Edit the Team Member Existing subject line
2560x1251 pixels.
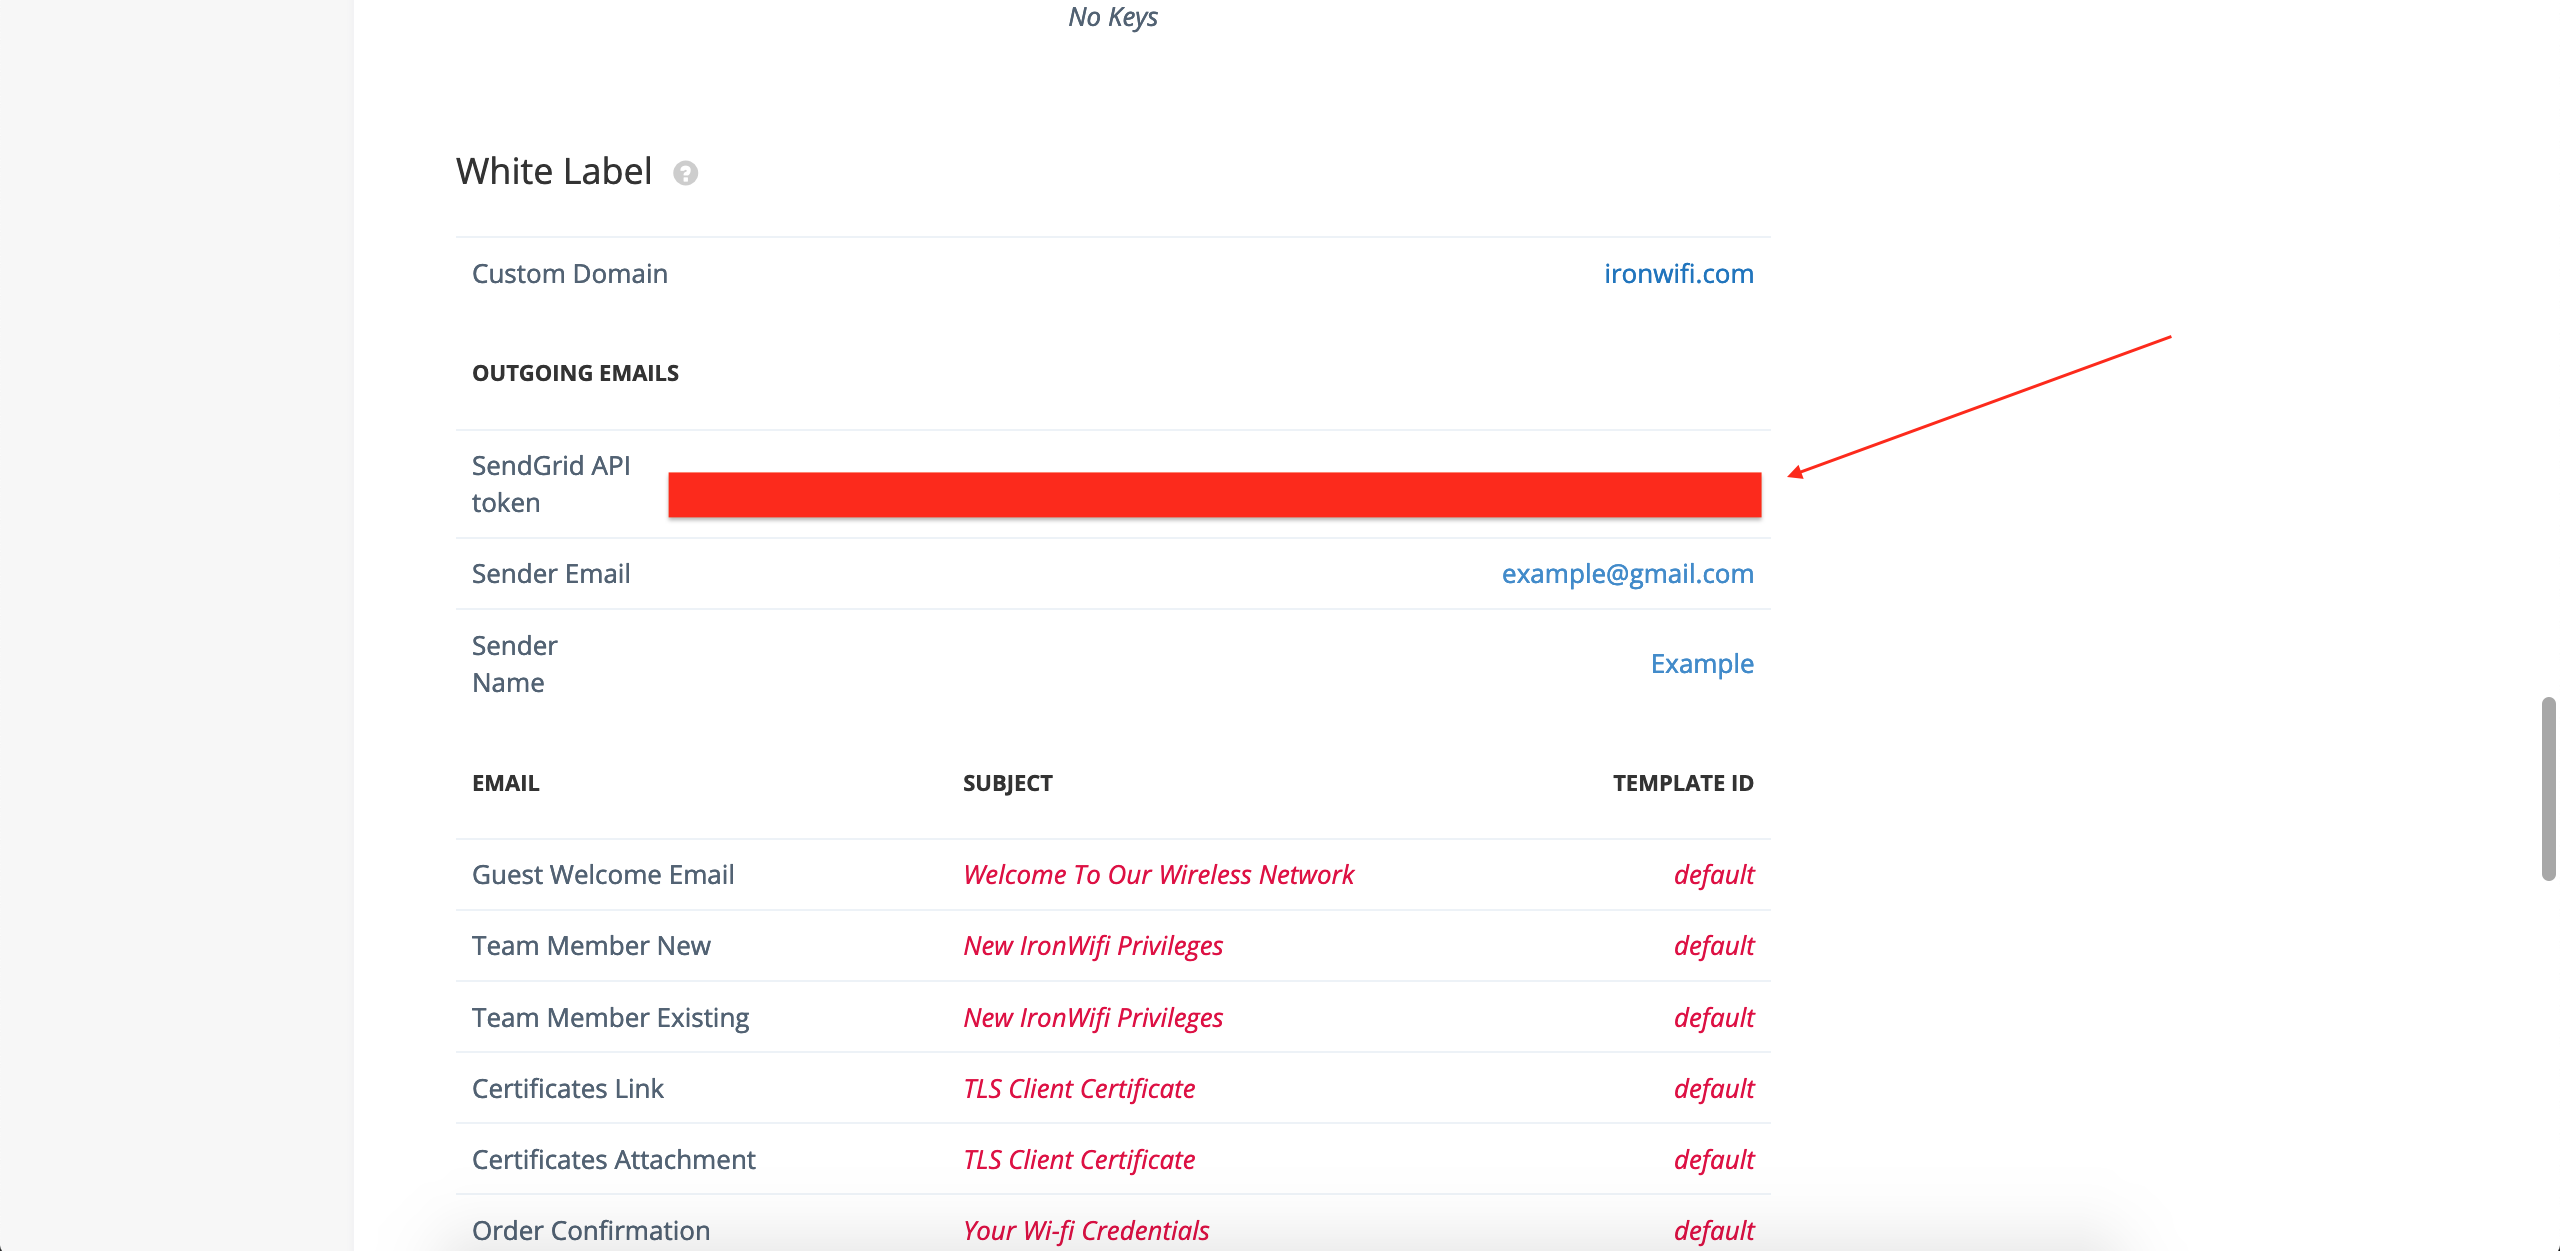(1092, 1017)
